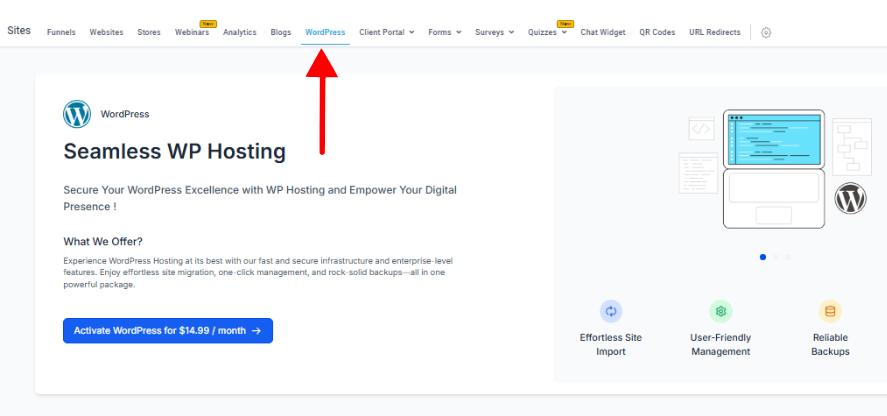
Task: Select the second carousel dot
Action: [x=776, y=257]
